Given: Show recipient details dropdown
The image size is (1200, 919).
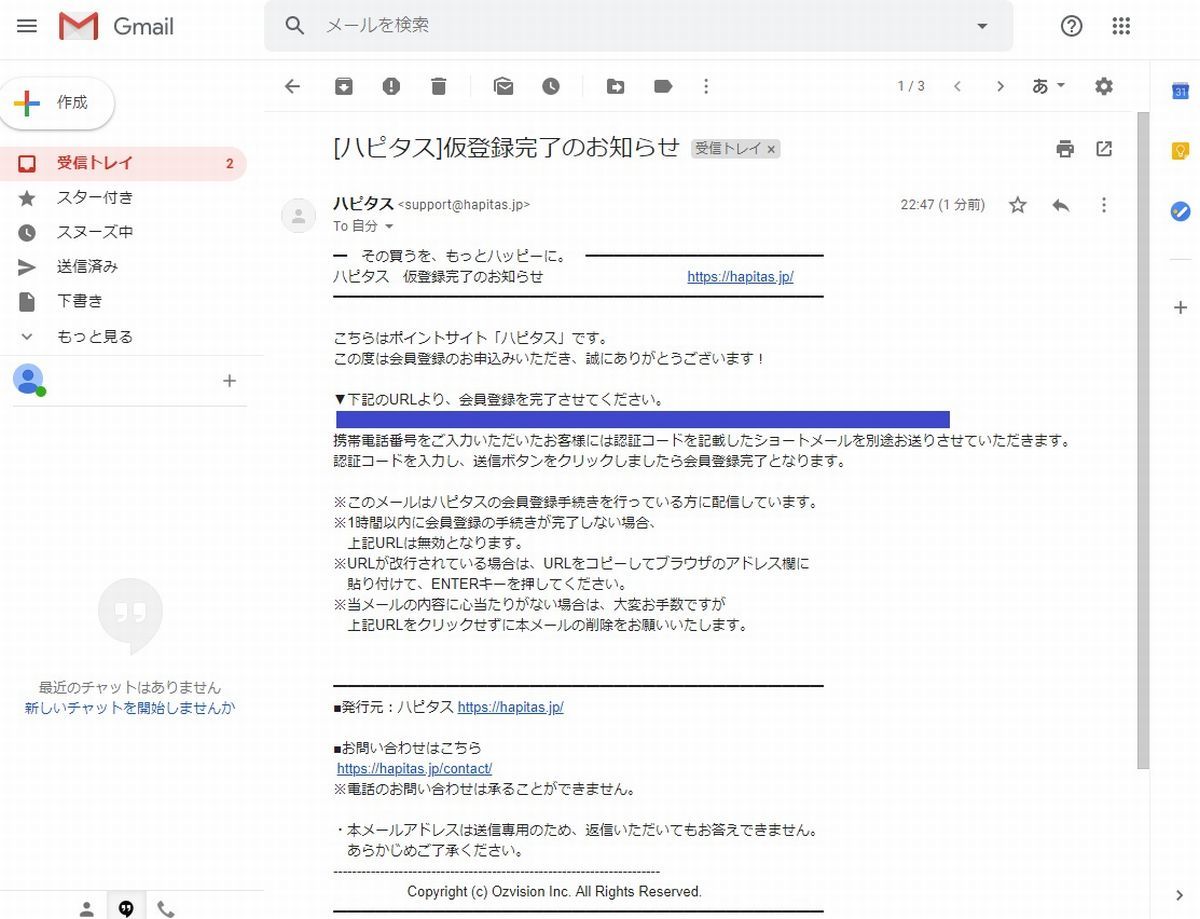Looking at the screenshot, I should click(x=390, y=227).
